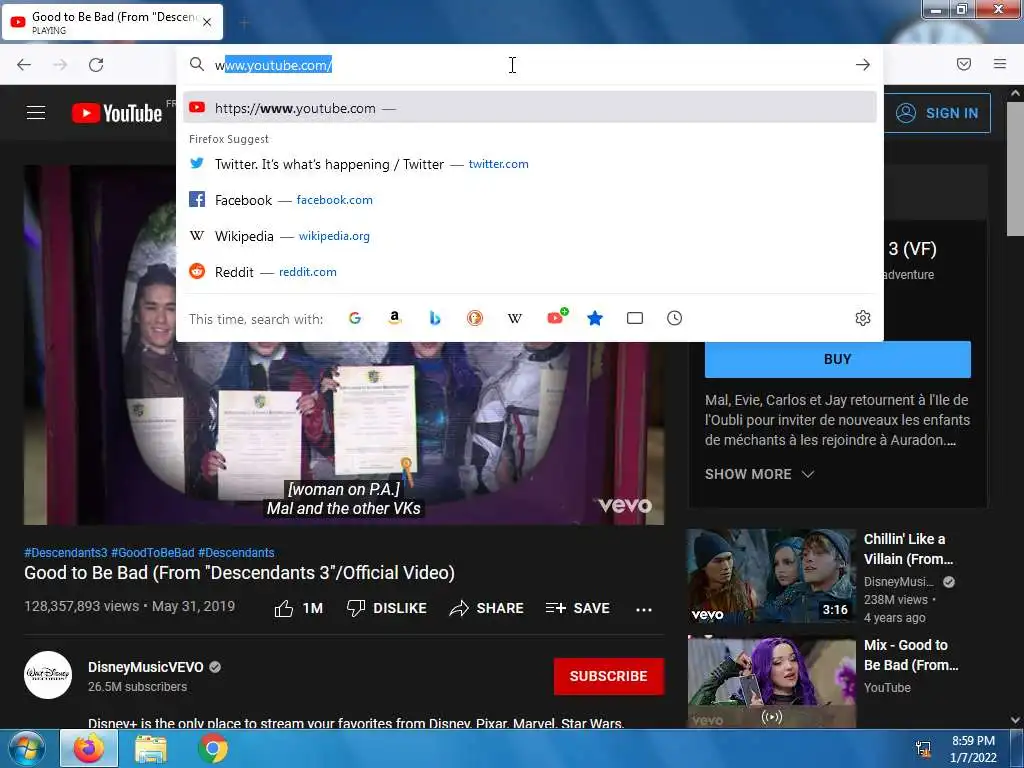The image size is (1024, 768).
Task: Open Mix - Good to Be Bad thumbnail
Action: click(x=771, y=682)
